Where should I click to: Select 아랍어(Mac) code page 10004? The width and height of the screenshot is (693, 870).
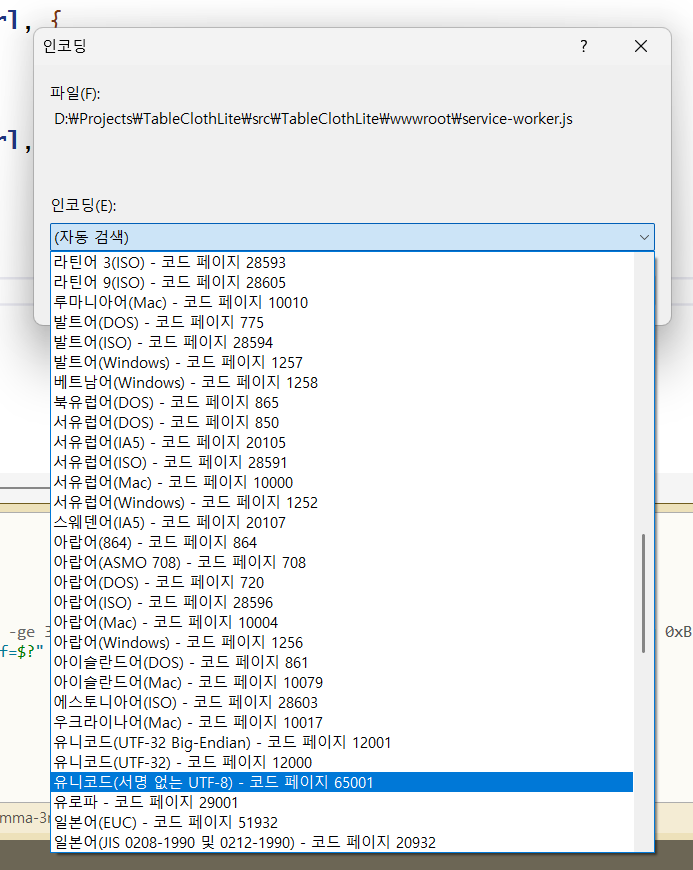coord(342,621)
